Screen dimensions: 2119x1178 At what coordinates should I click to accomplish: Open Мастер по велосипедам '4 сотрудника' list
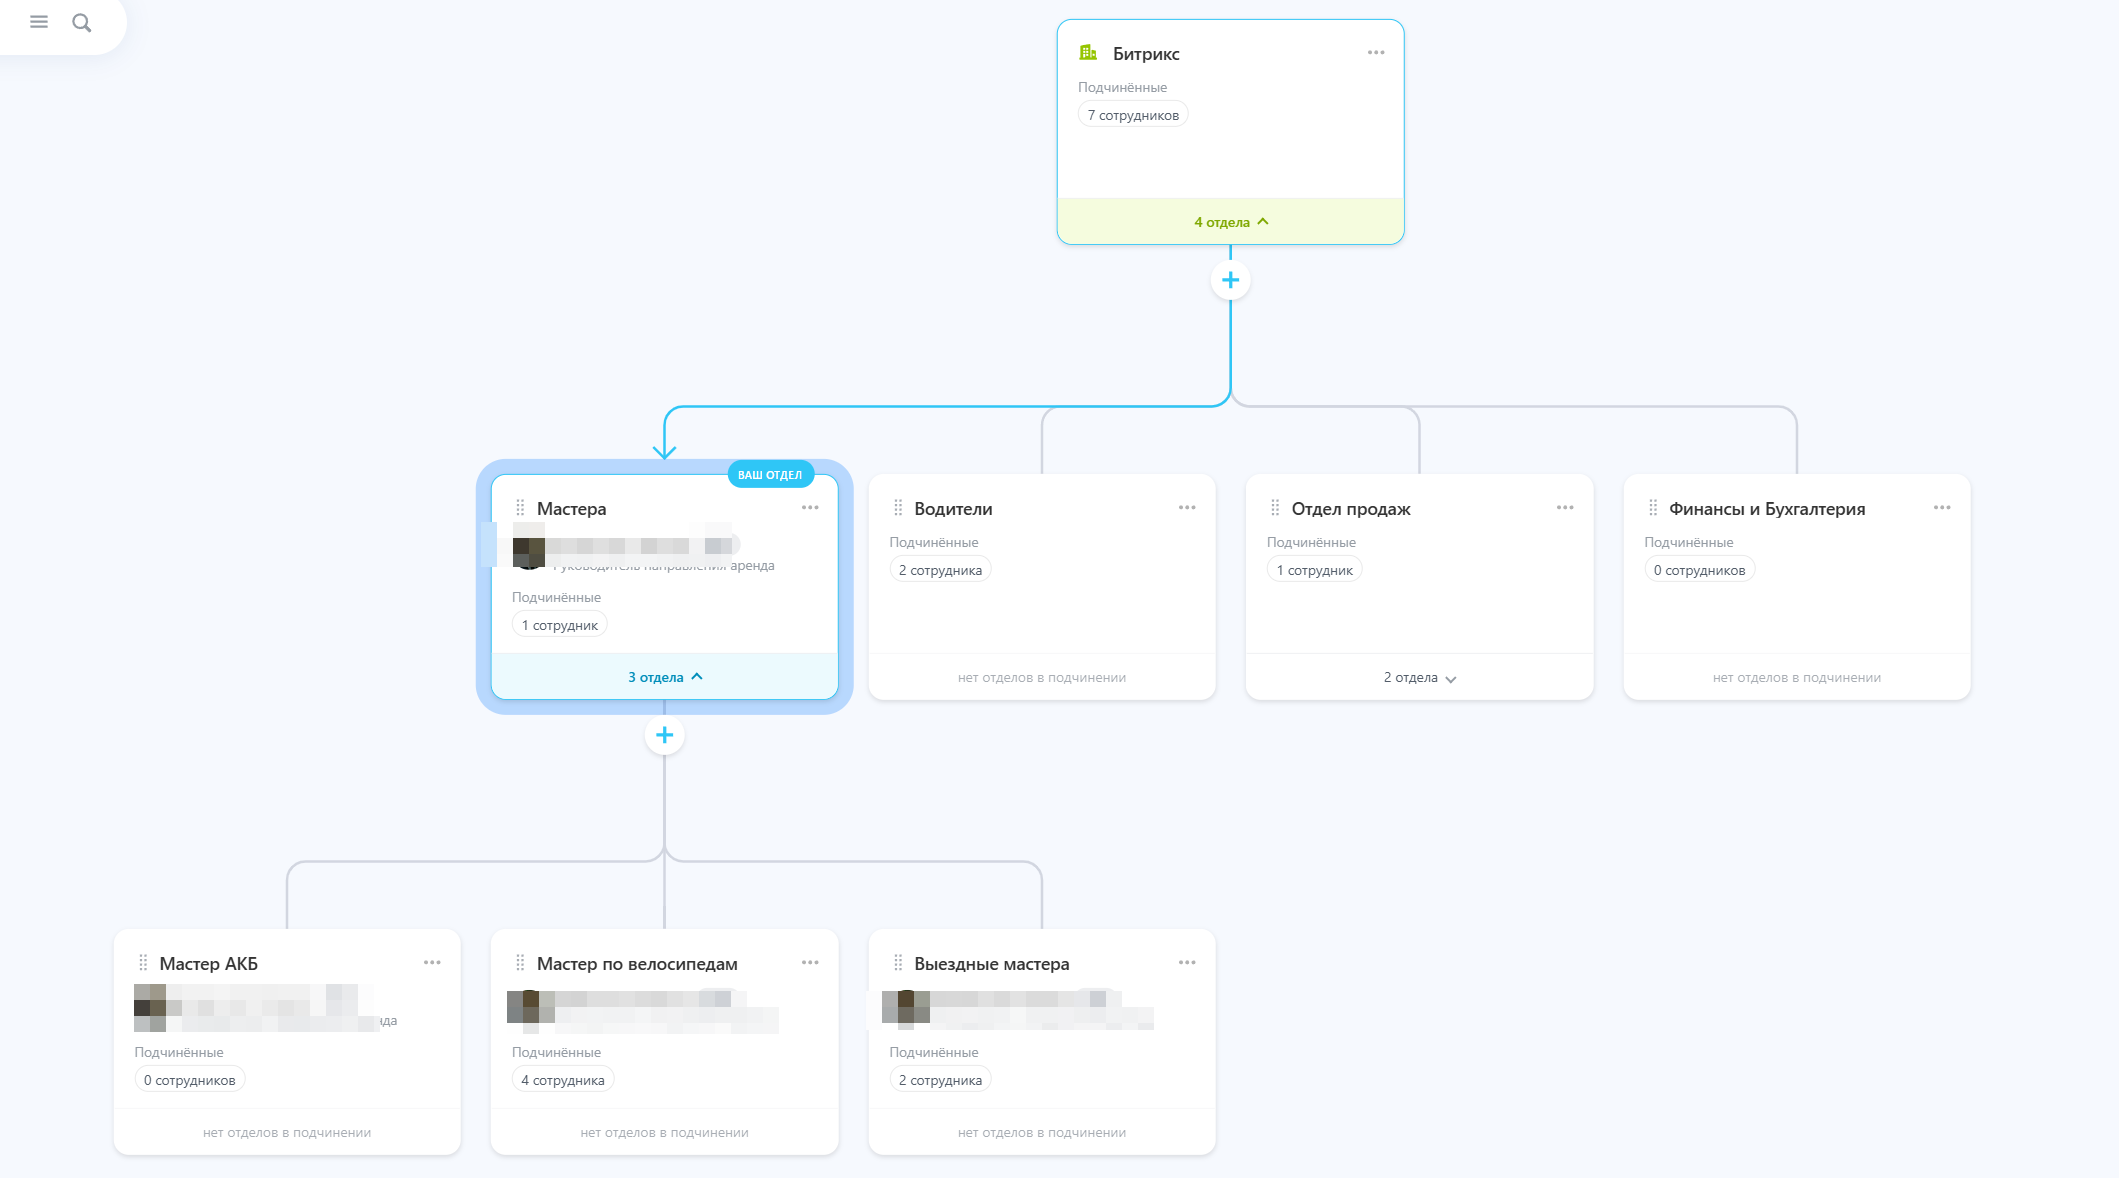[x=563, y=1080]
